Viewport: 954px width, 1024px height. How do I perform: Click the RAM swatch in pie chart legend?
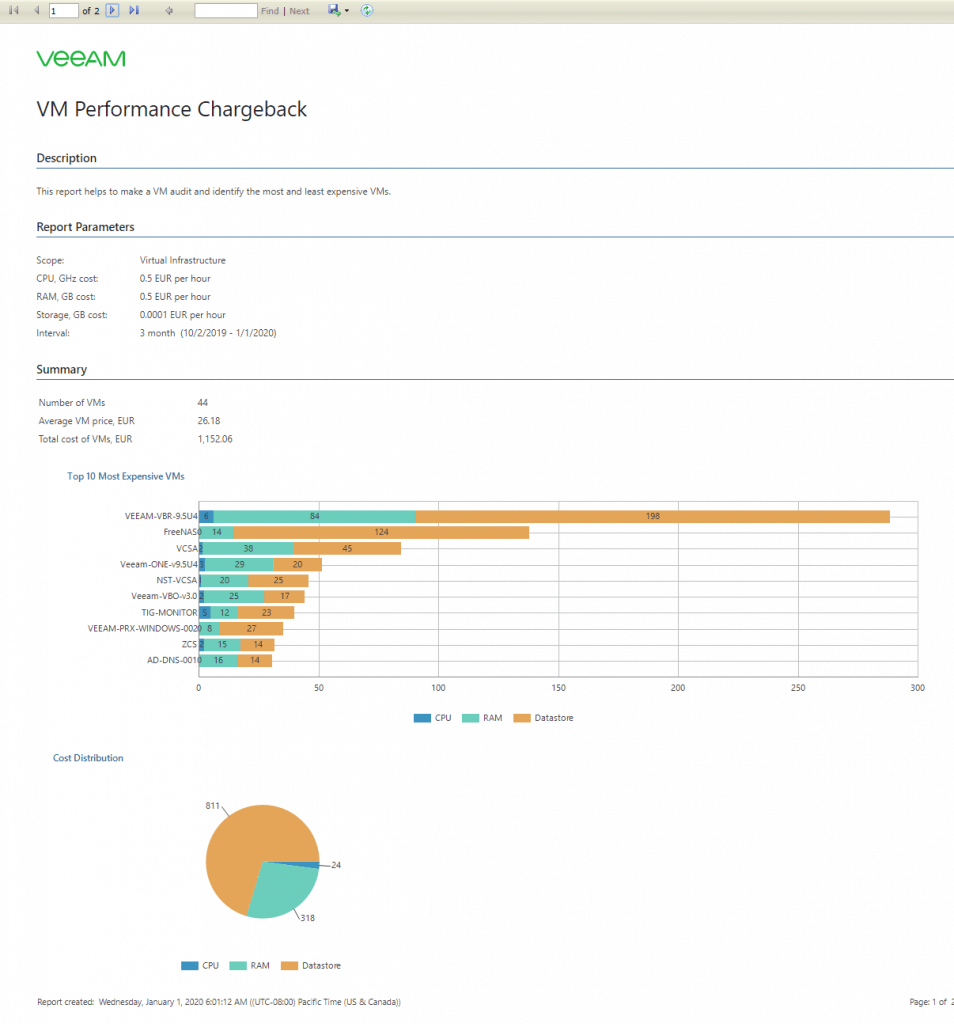point(238,966)
